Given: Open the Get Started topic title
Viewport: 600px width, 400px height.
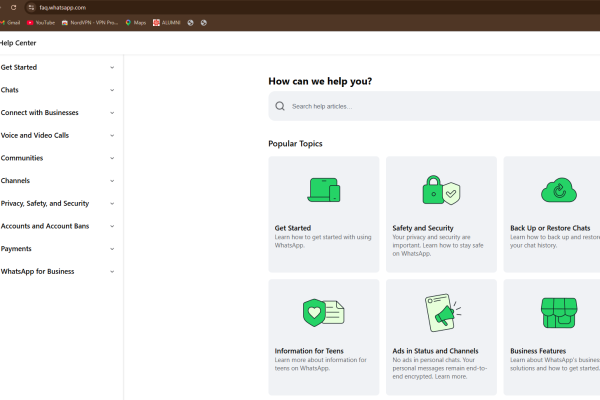Looking at the screenshot, I should coord(293,228).
